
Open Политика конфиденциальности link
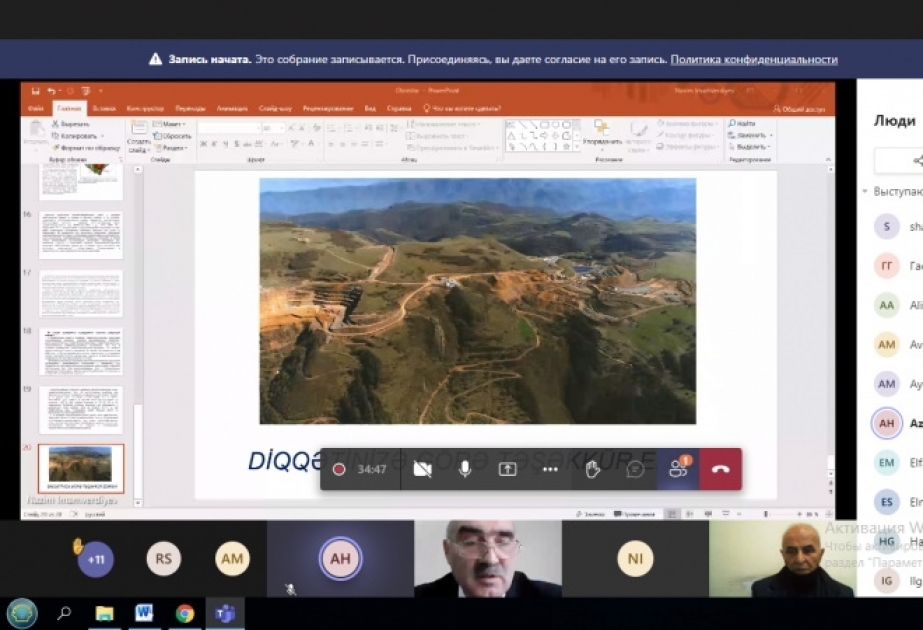[x=754, y=59]
